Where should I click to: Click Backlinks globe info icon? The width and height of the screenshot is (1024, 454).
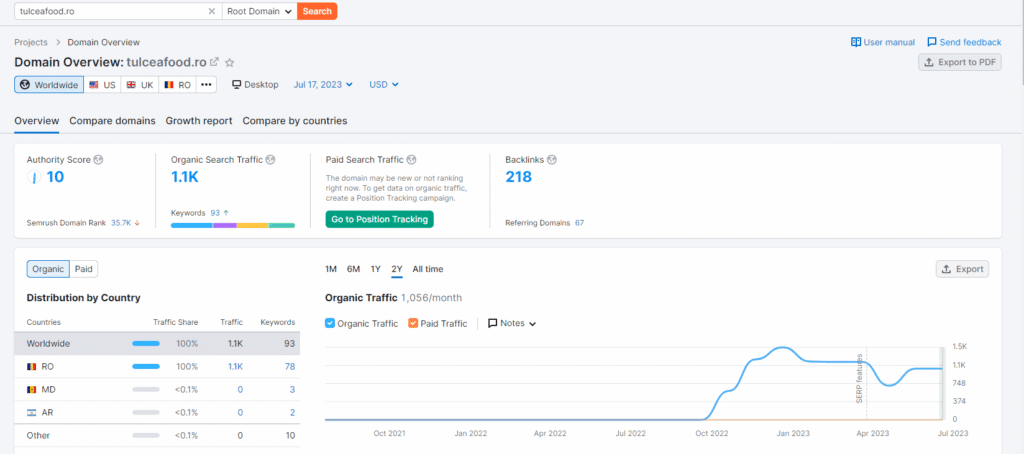point(551,159)
